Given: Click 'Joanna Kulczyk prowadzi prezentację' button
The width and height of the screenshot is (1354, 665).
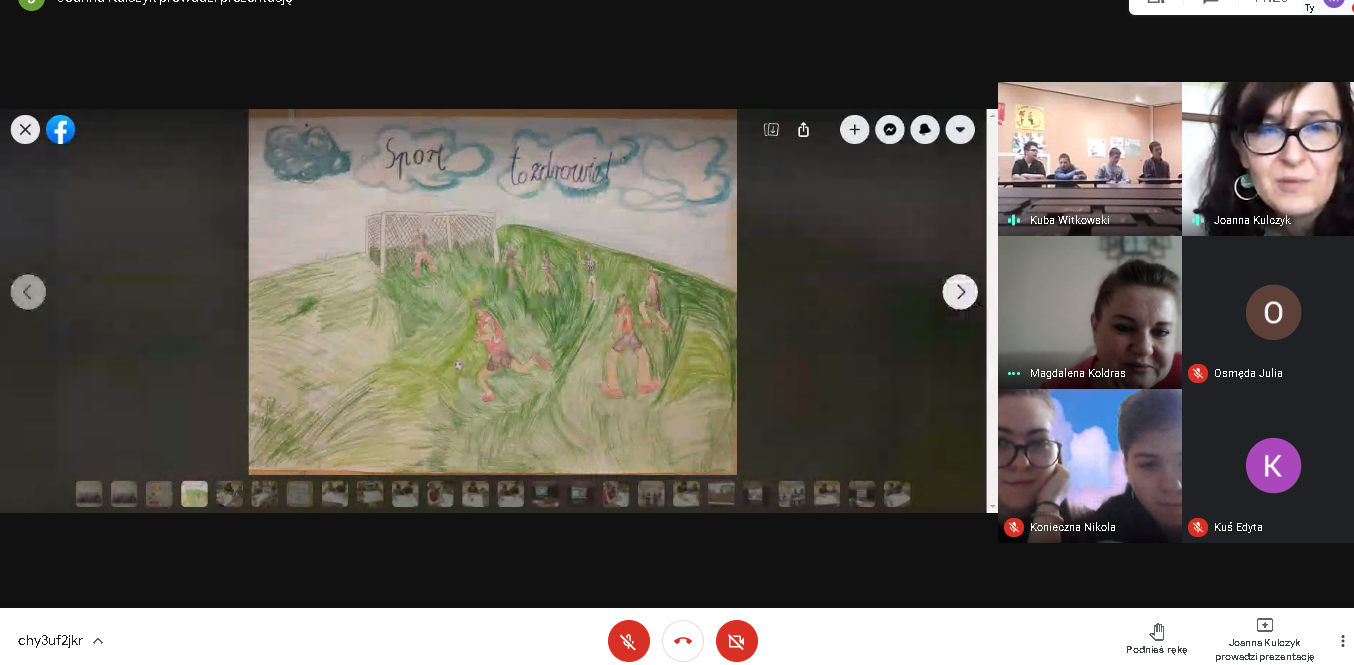Looking at the screenshot, I should coord(1264,640).
